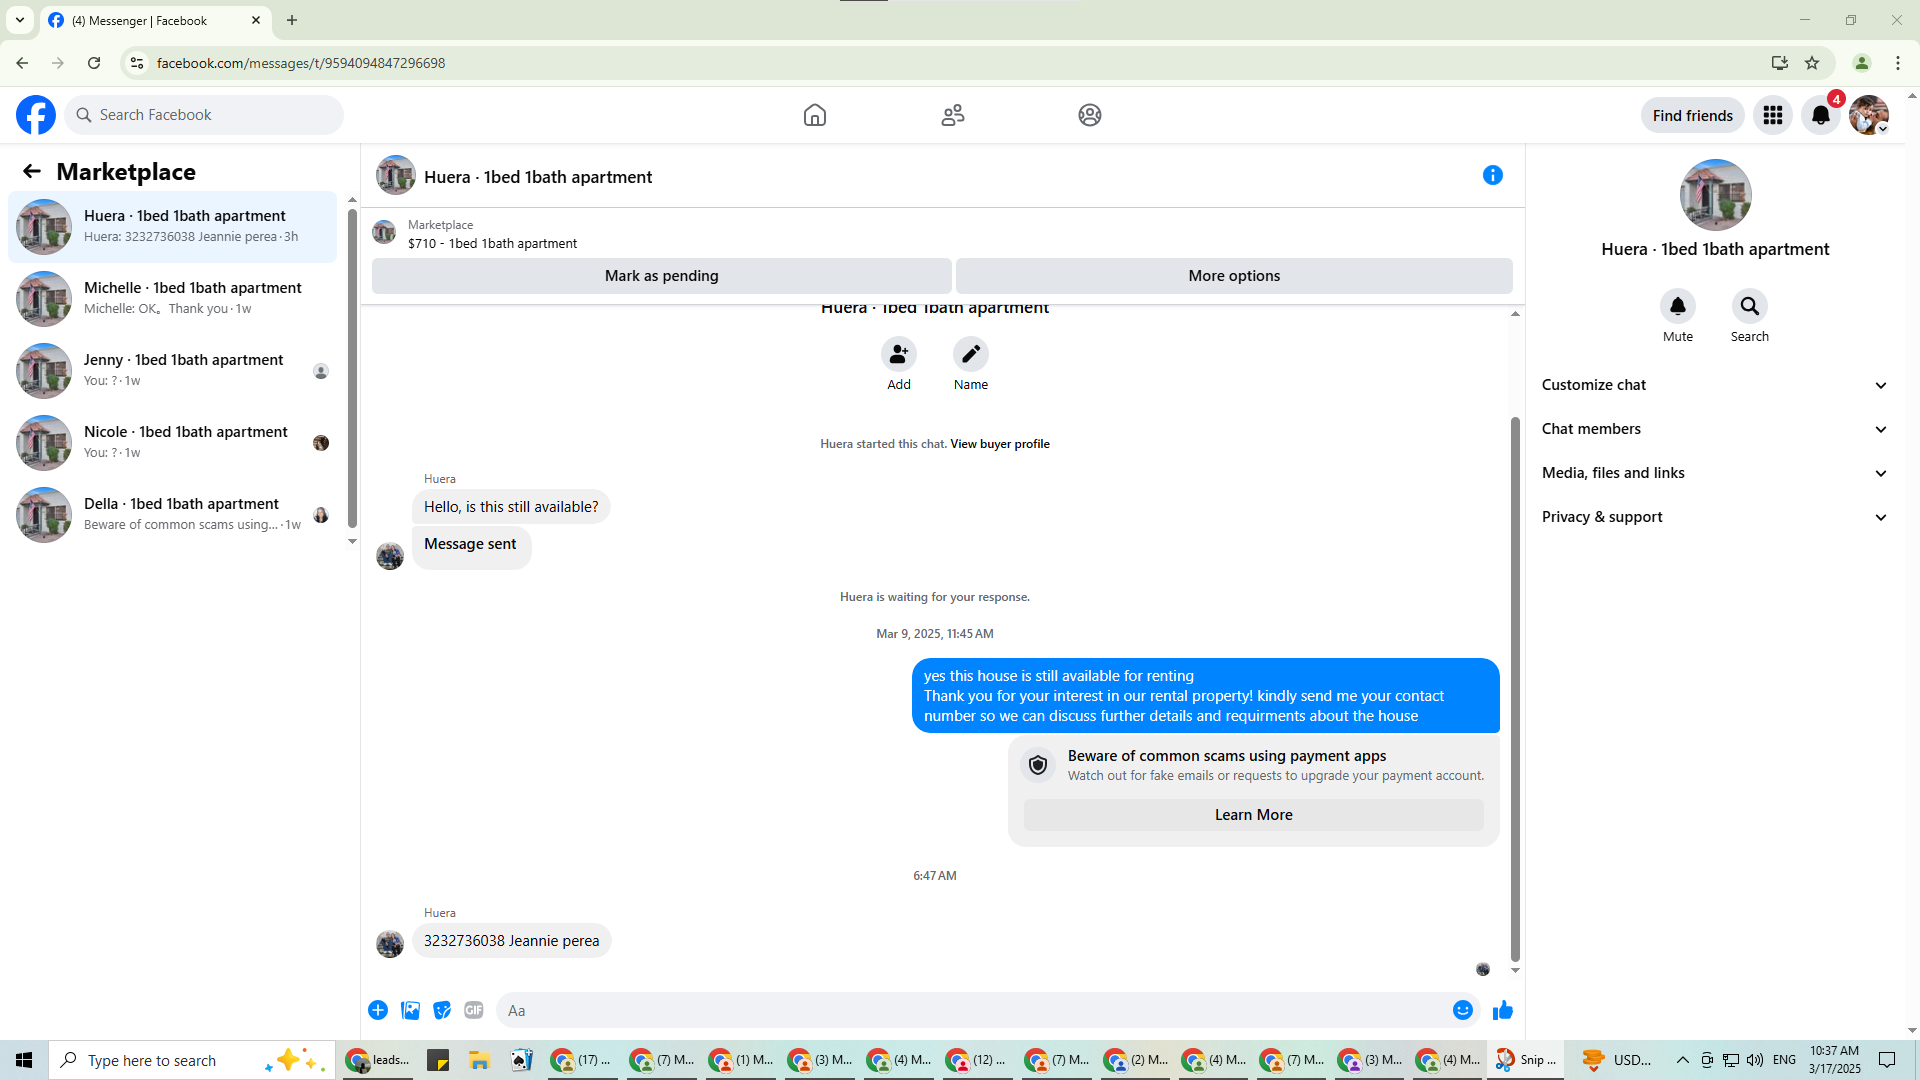Open the Groups icon in top navigation
1920x1080 pixels.
1090,115
